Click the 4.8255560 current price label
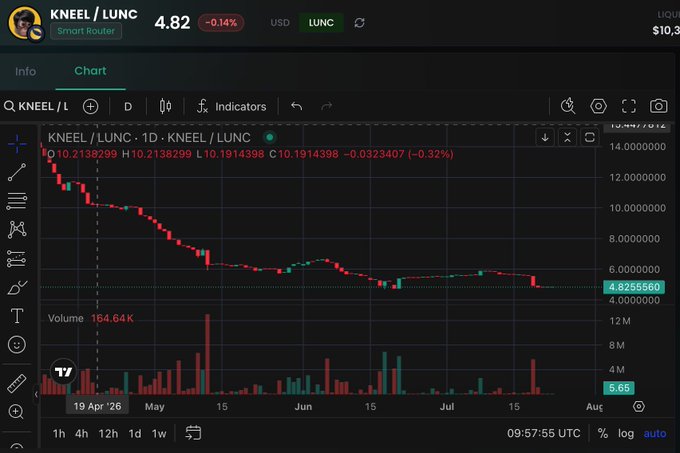The image size is (680, 453). click(634, 287)
